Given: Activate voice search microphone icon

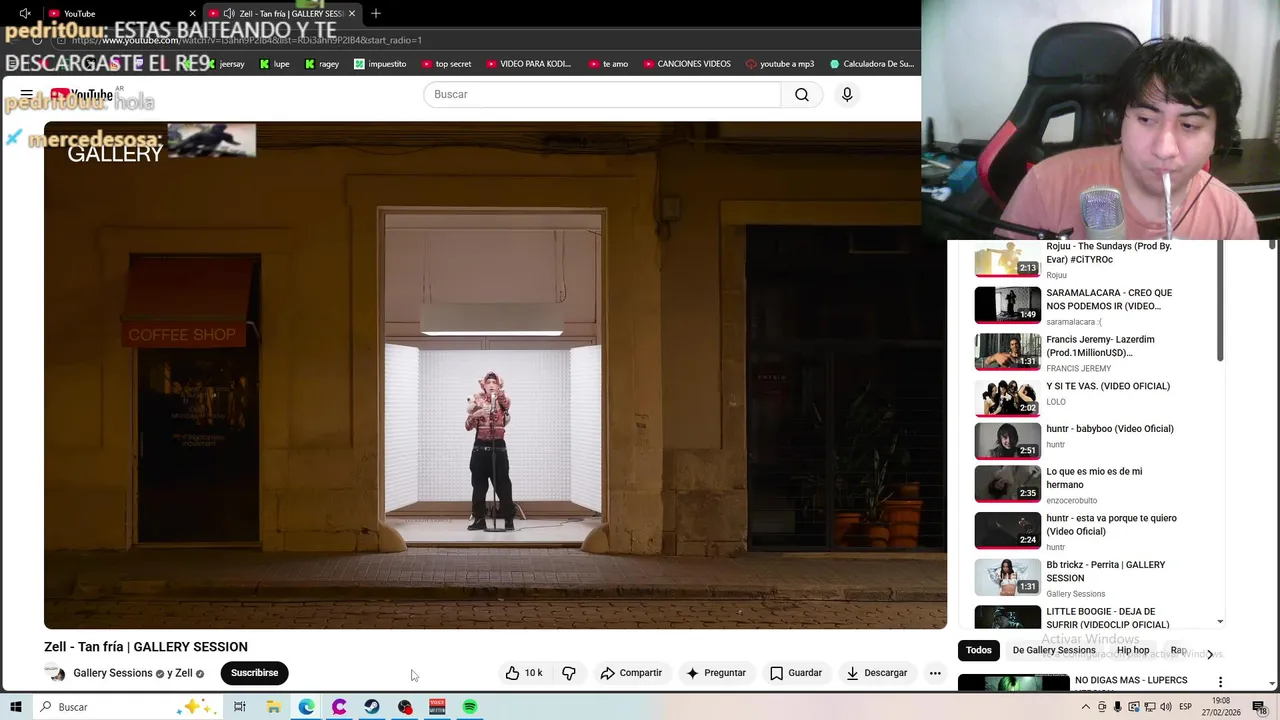Looking at the screenshot, I should coord(847,94).
